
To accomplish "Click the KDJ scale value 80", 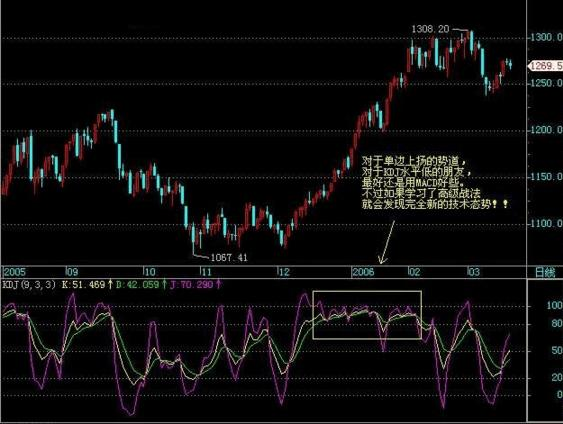I will (557, 323).
